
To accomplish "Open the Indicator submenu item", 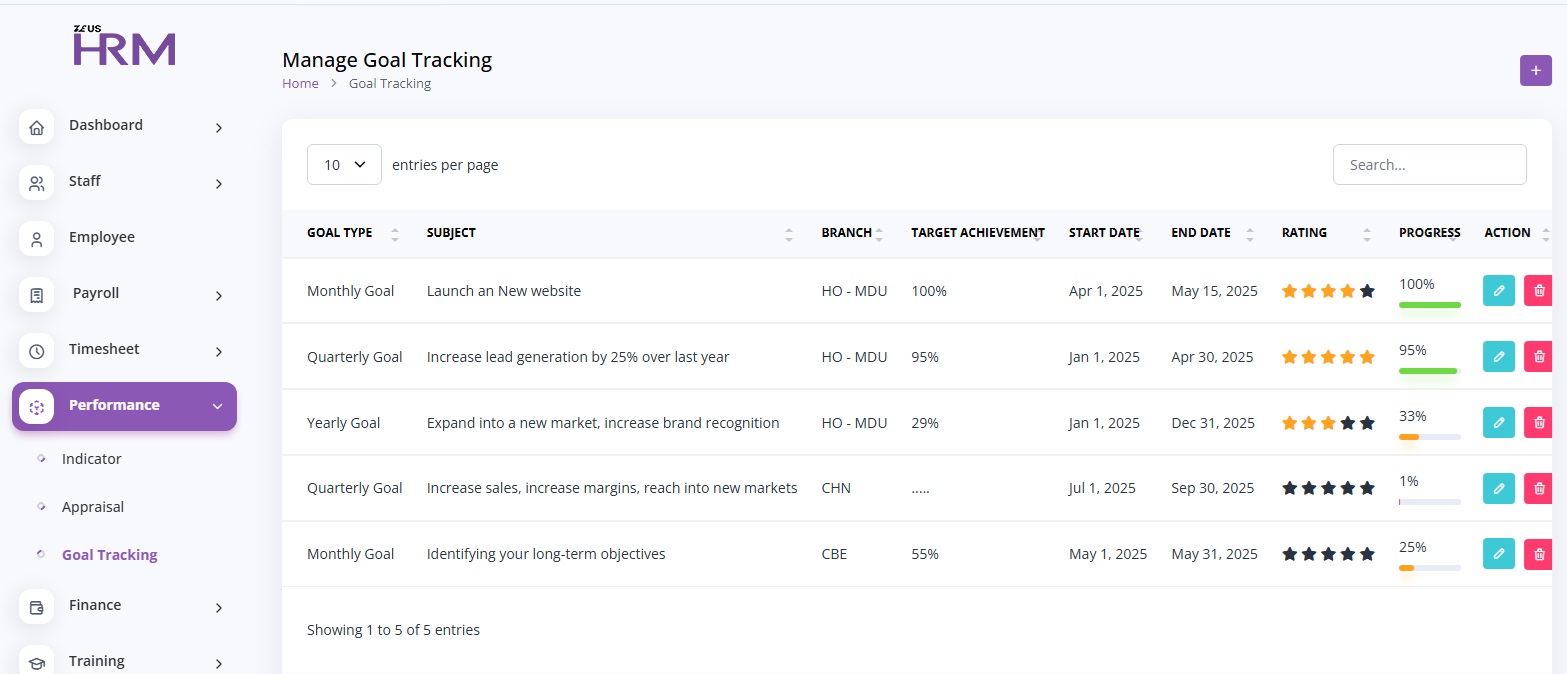I will (x=91, y=459).
